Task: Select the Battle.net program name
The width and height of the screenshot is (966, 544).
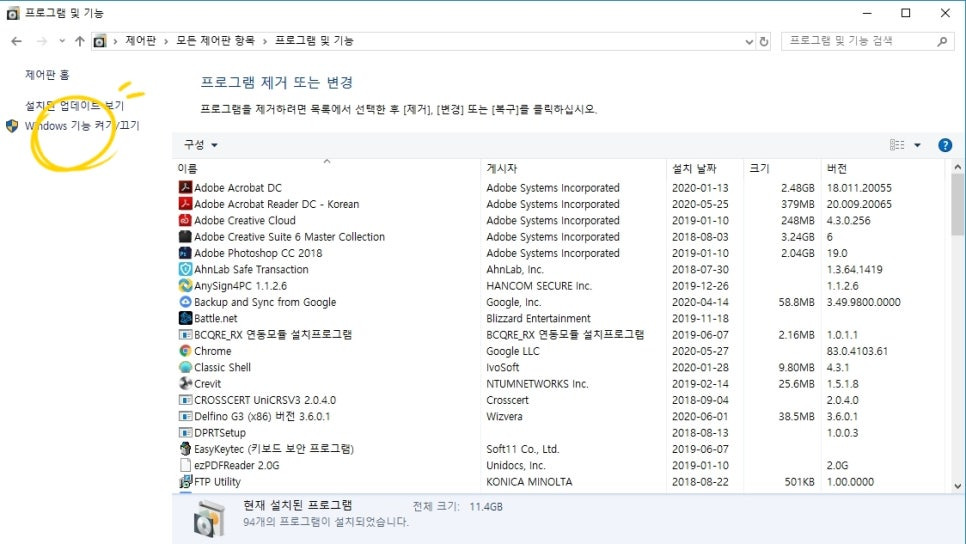Action: pos(216,319)
